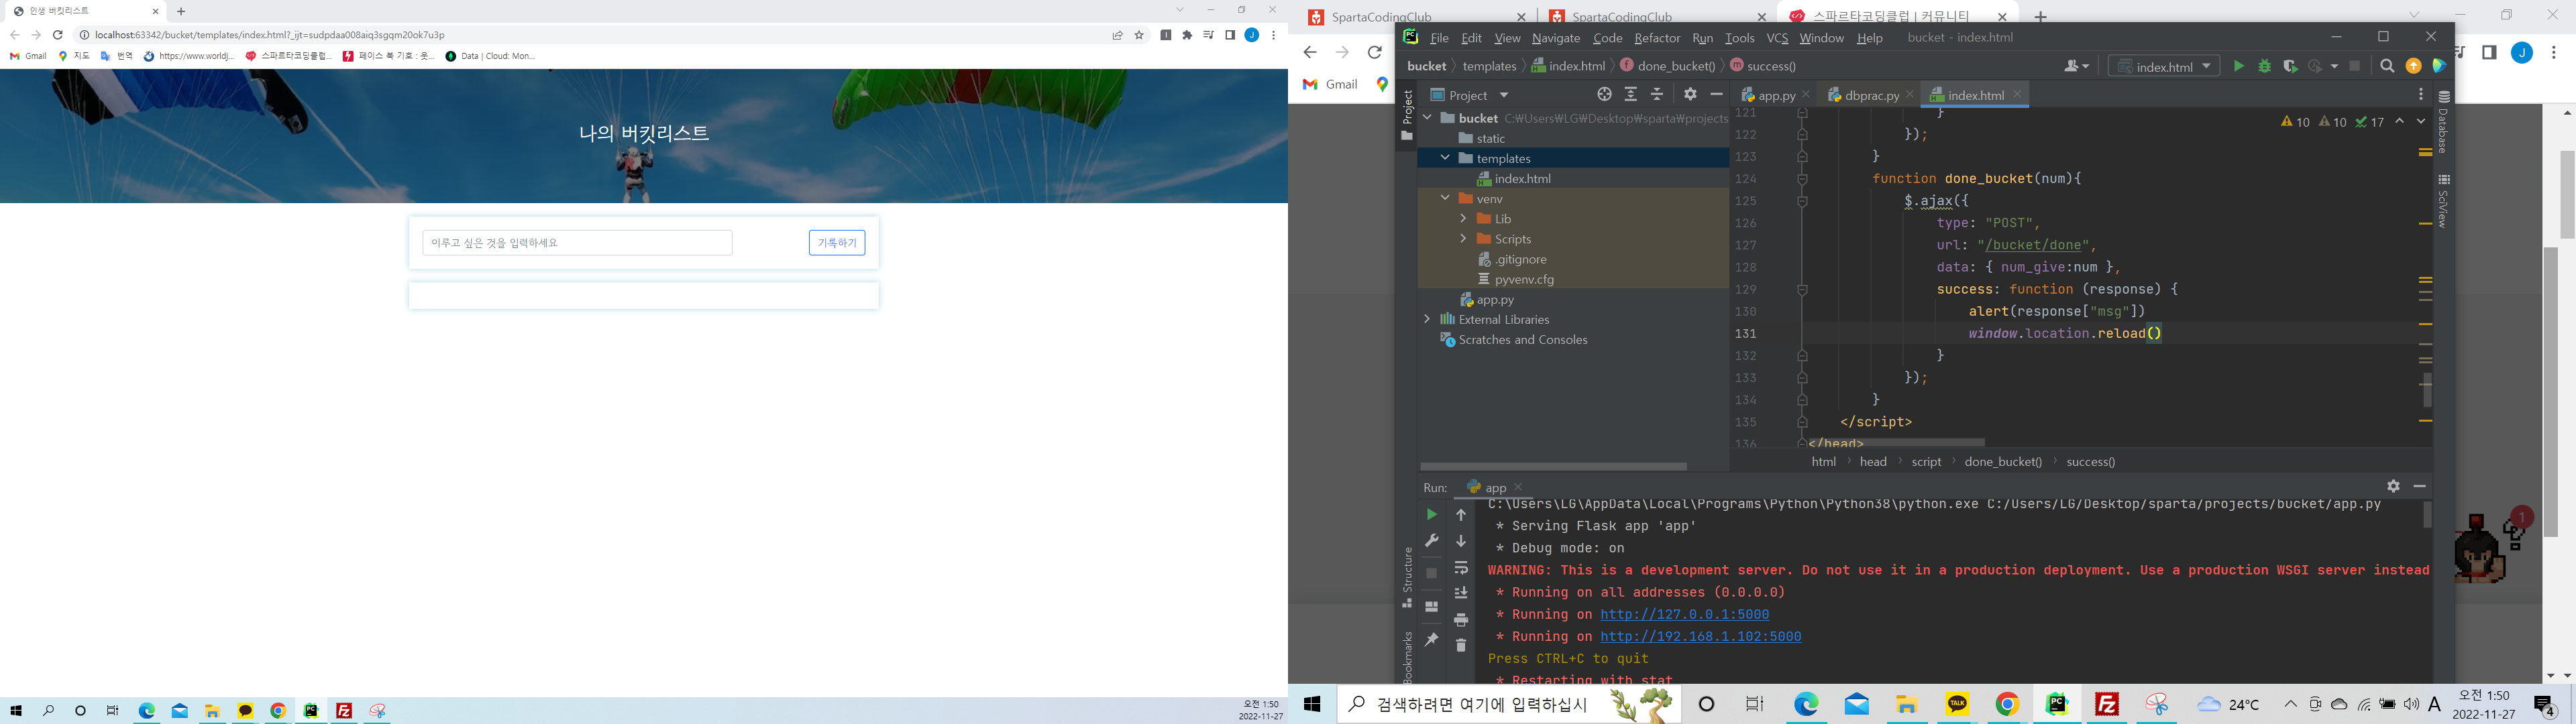
Task: Click Collapse All in Project panel
Action: 1657,94
